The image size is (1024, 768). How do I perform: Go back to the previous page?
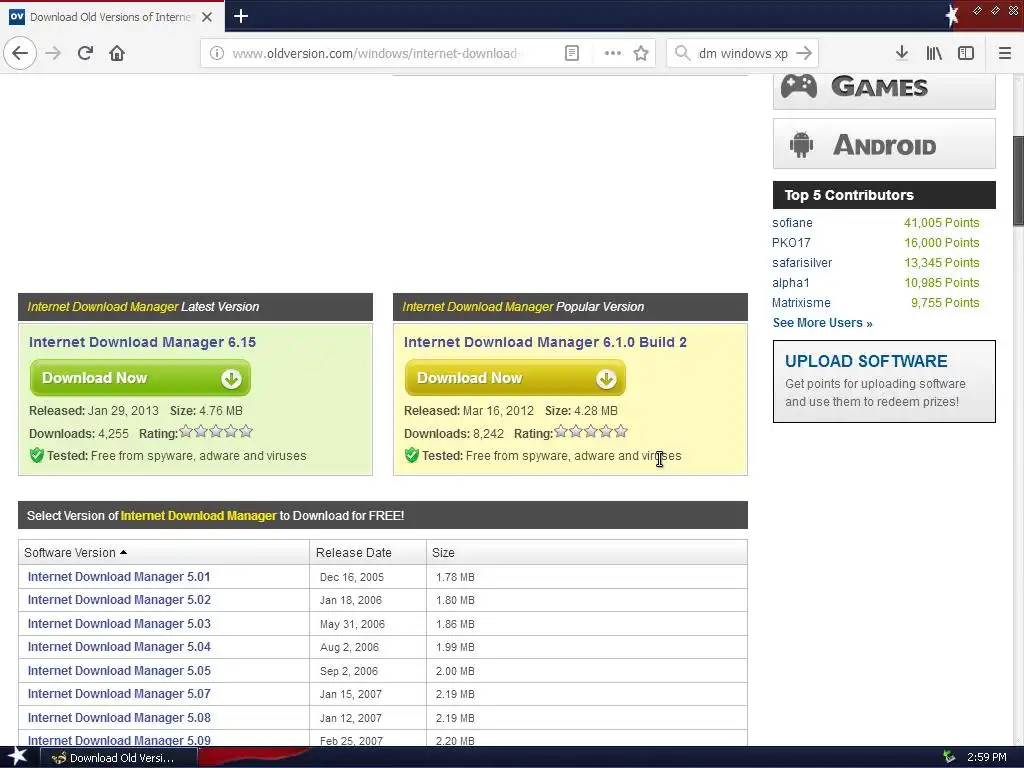[x=20, y=53]
